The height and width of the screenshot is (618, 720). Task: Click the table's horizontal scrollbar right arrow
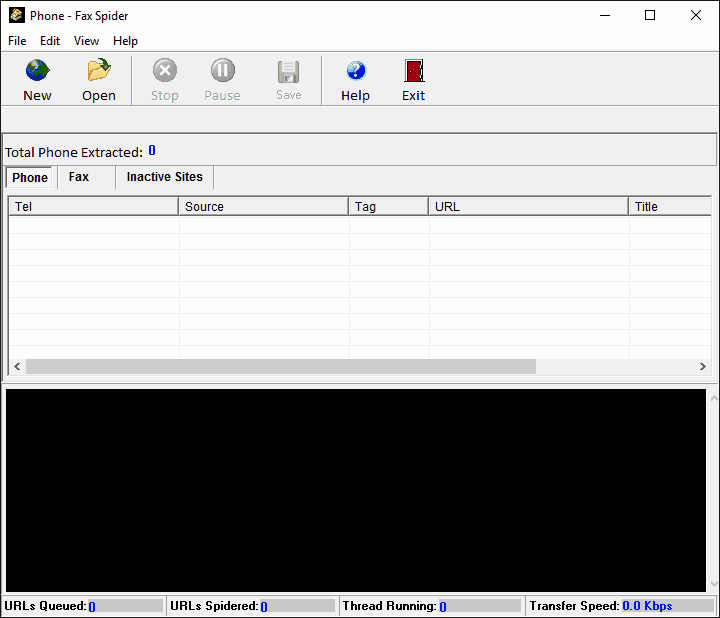point(703,366)
